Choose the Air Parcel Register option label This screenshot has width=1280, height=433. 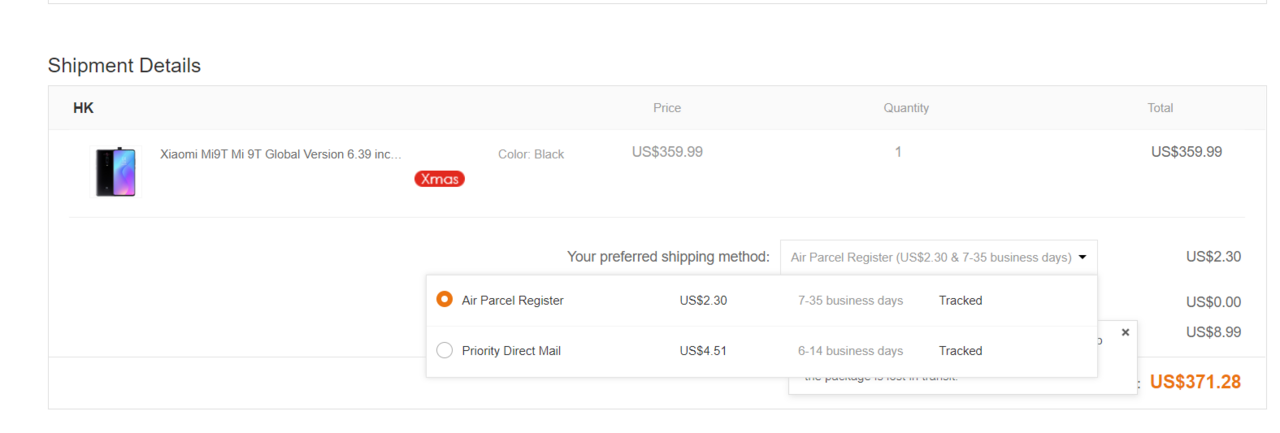click(513, 300)
